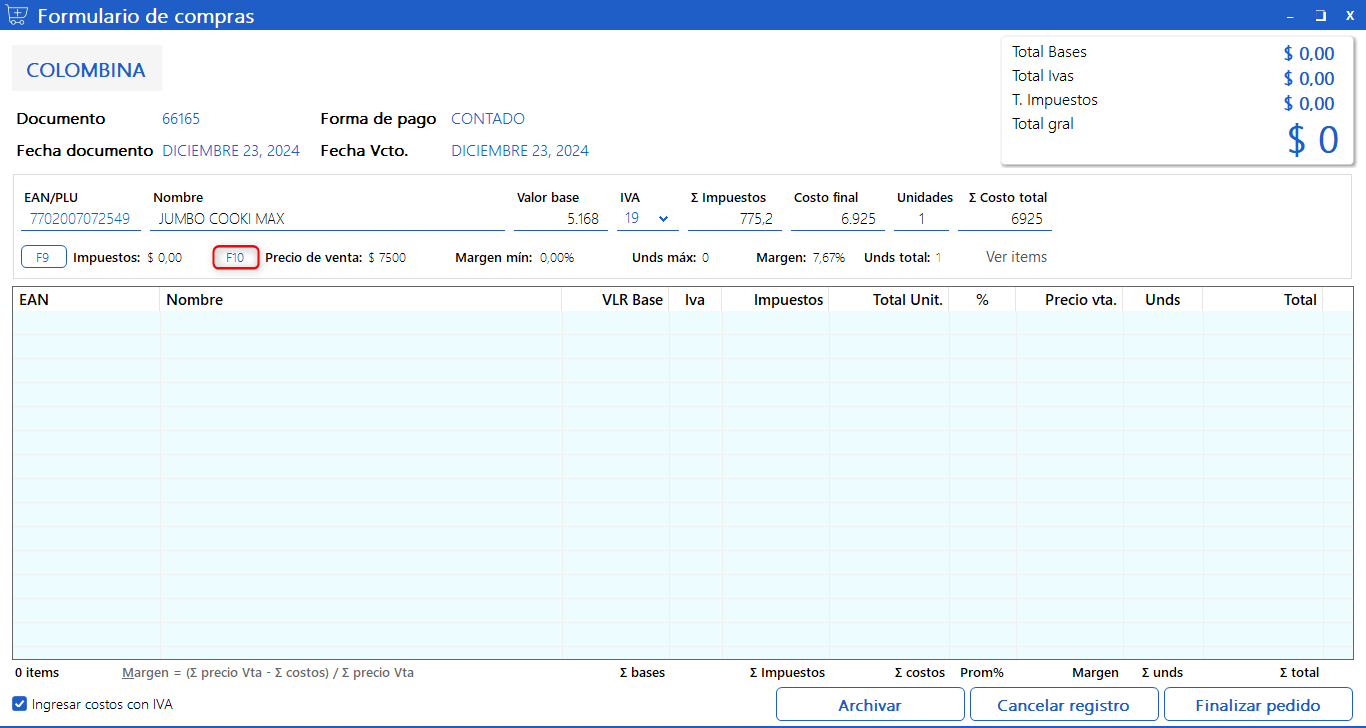
Task: Click the Cancelar registro button
Action: [x=1063, y=705]
